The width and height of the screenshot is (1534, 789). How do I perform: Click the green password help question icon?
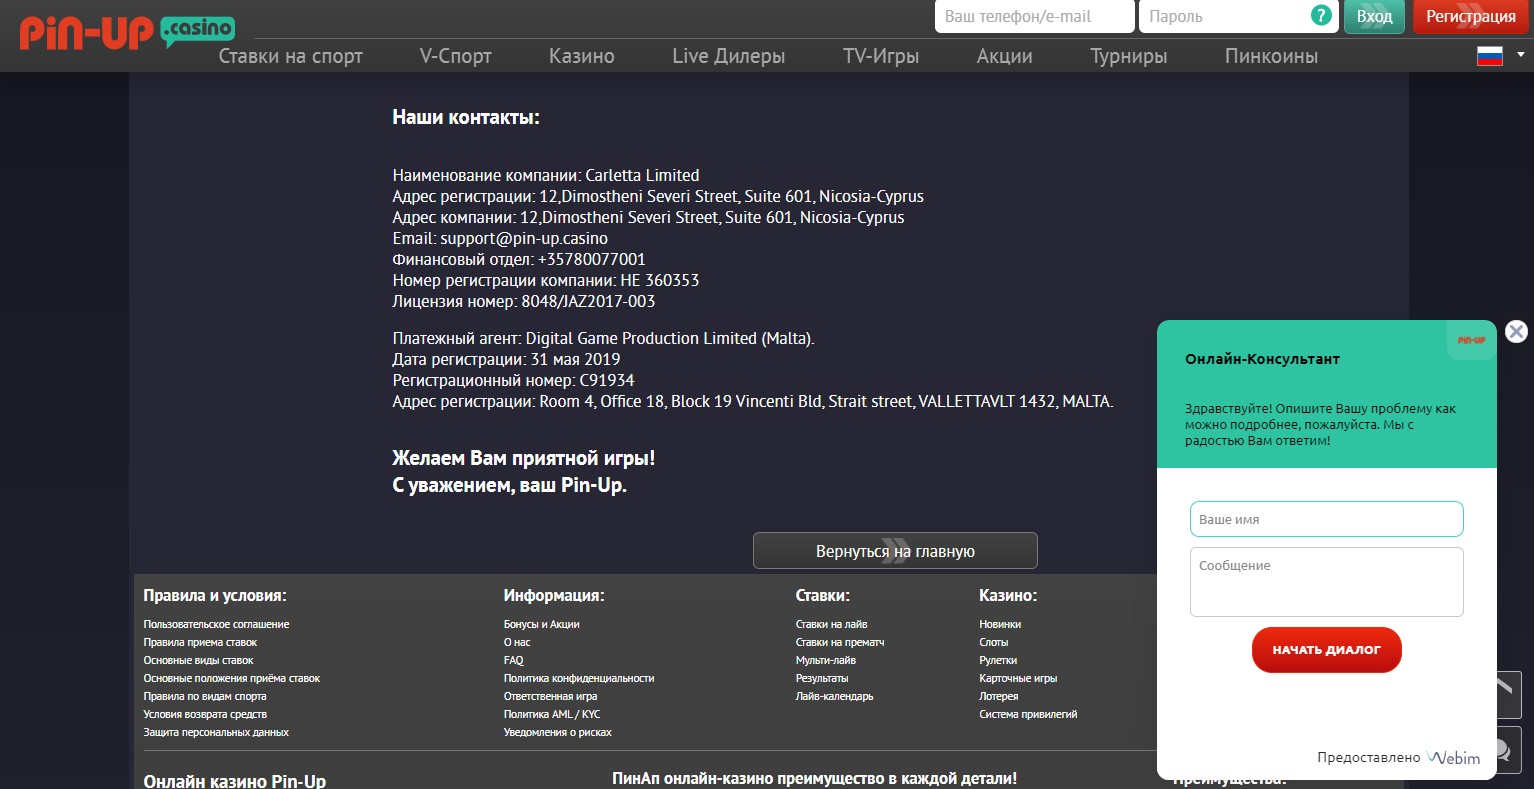(x=1321, y=16)
